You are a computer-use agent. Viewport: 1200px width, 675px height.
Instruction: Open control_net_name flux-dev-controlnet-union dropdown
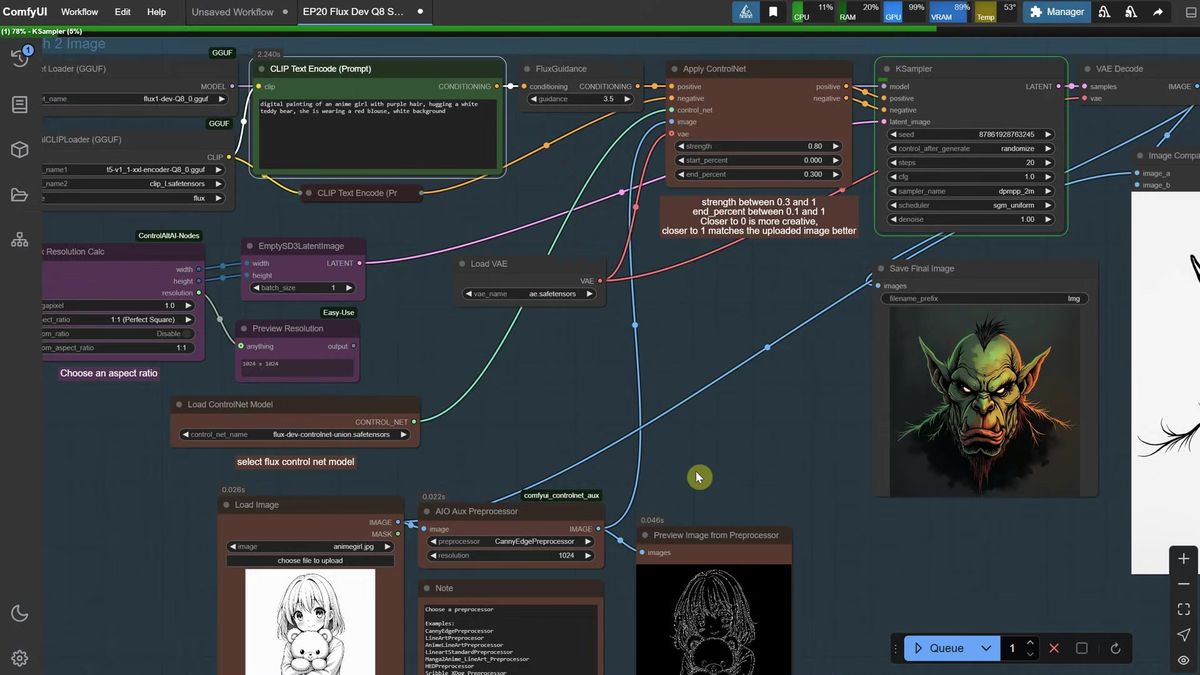[x=295, y=435]
